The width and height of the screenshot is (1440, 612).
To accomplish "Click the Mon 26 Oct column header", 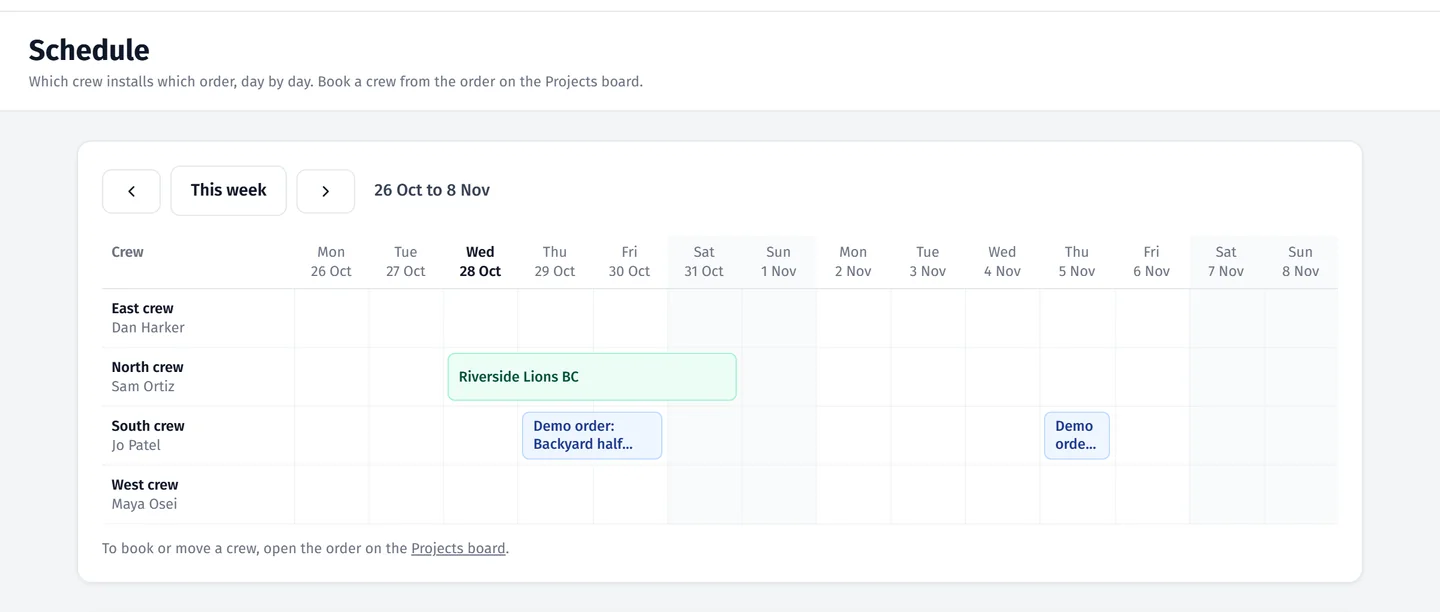I will point(331,262).
